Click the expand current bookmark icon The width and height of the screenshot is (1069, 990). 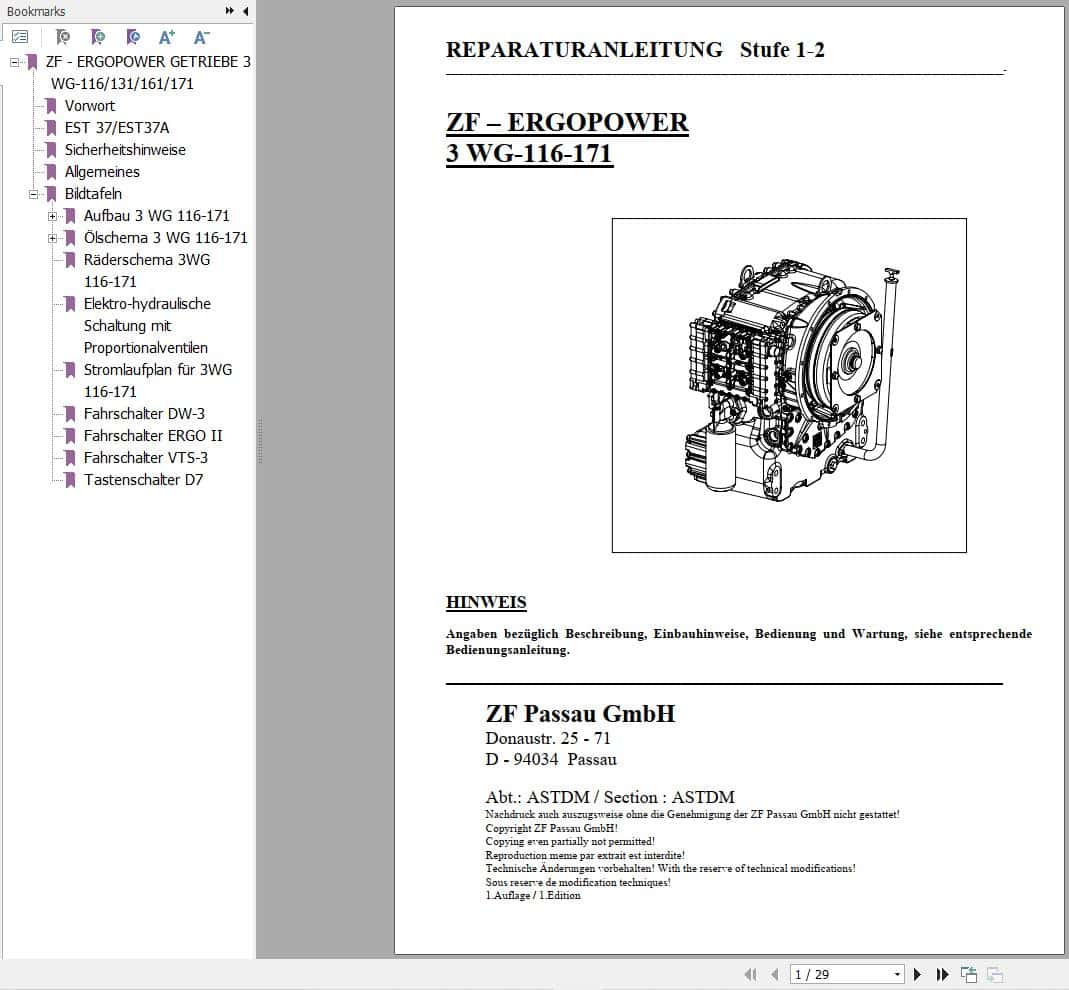point(63,37)
